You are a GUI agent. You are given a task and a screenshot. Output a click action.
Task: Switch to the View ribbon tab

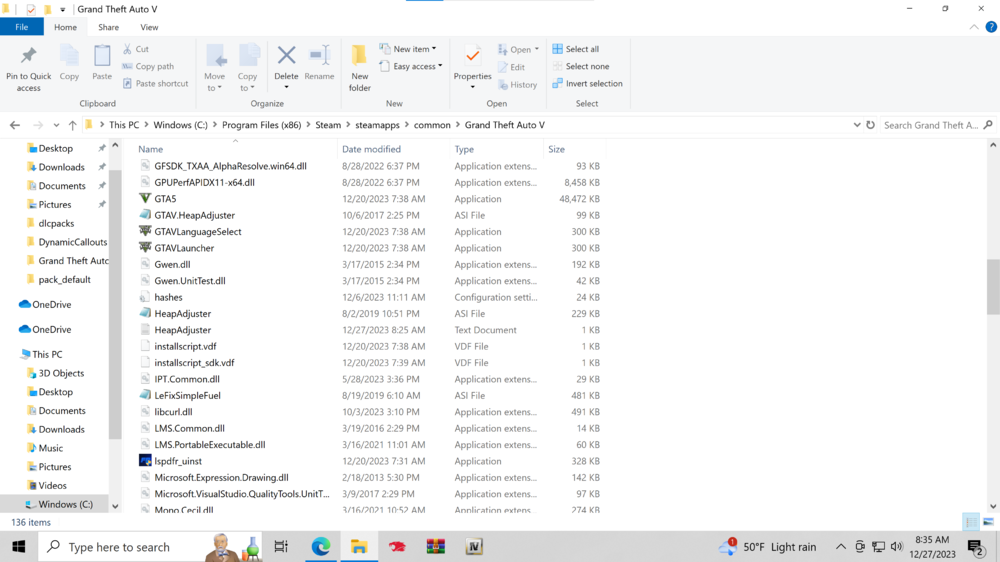[149, 27]
